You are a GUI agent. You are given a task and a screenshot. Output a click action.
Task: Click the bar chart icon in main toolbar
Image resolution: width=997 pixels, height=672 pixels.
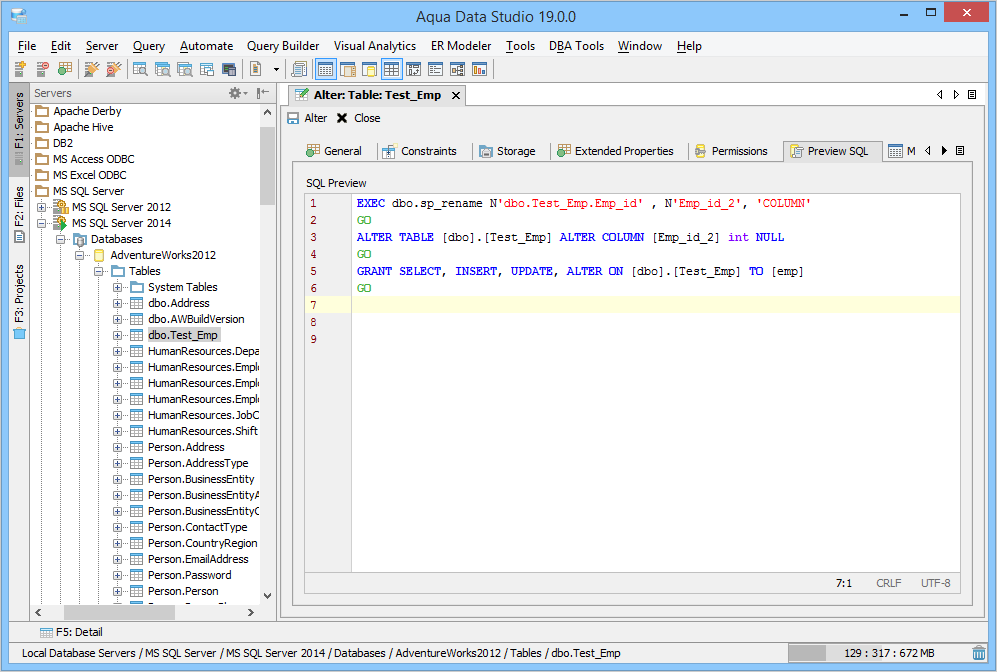(x=479, y=69)
